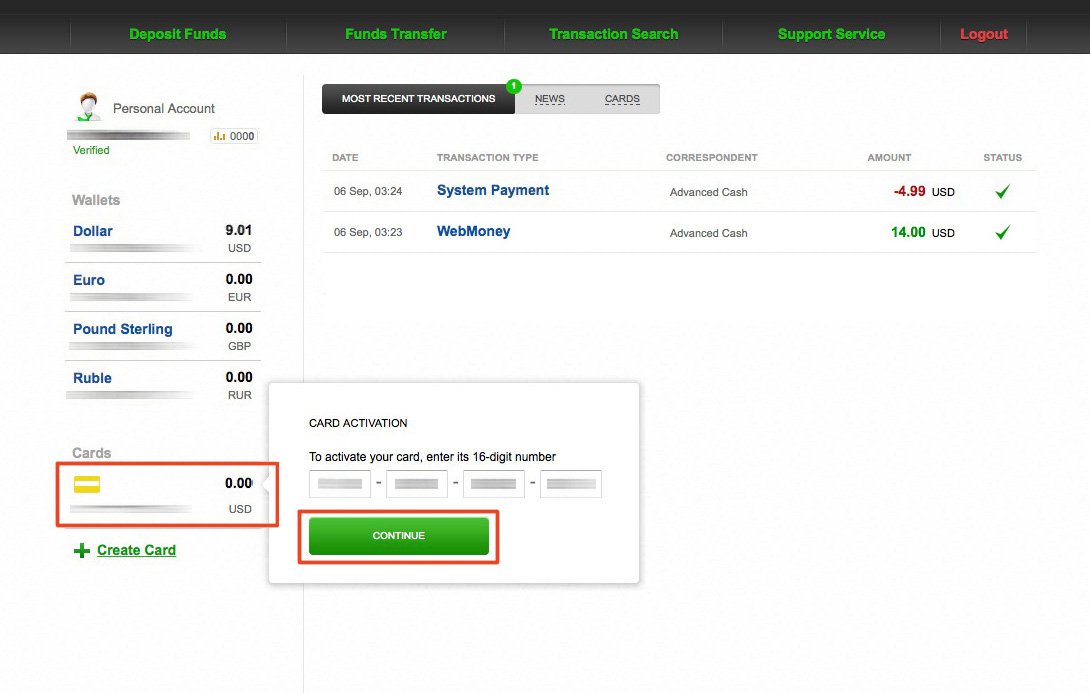Click the bar chart icon next to 0000
The image size is (1090, 693).
point(220,136)
